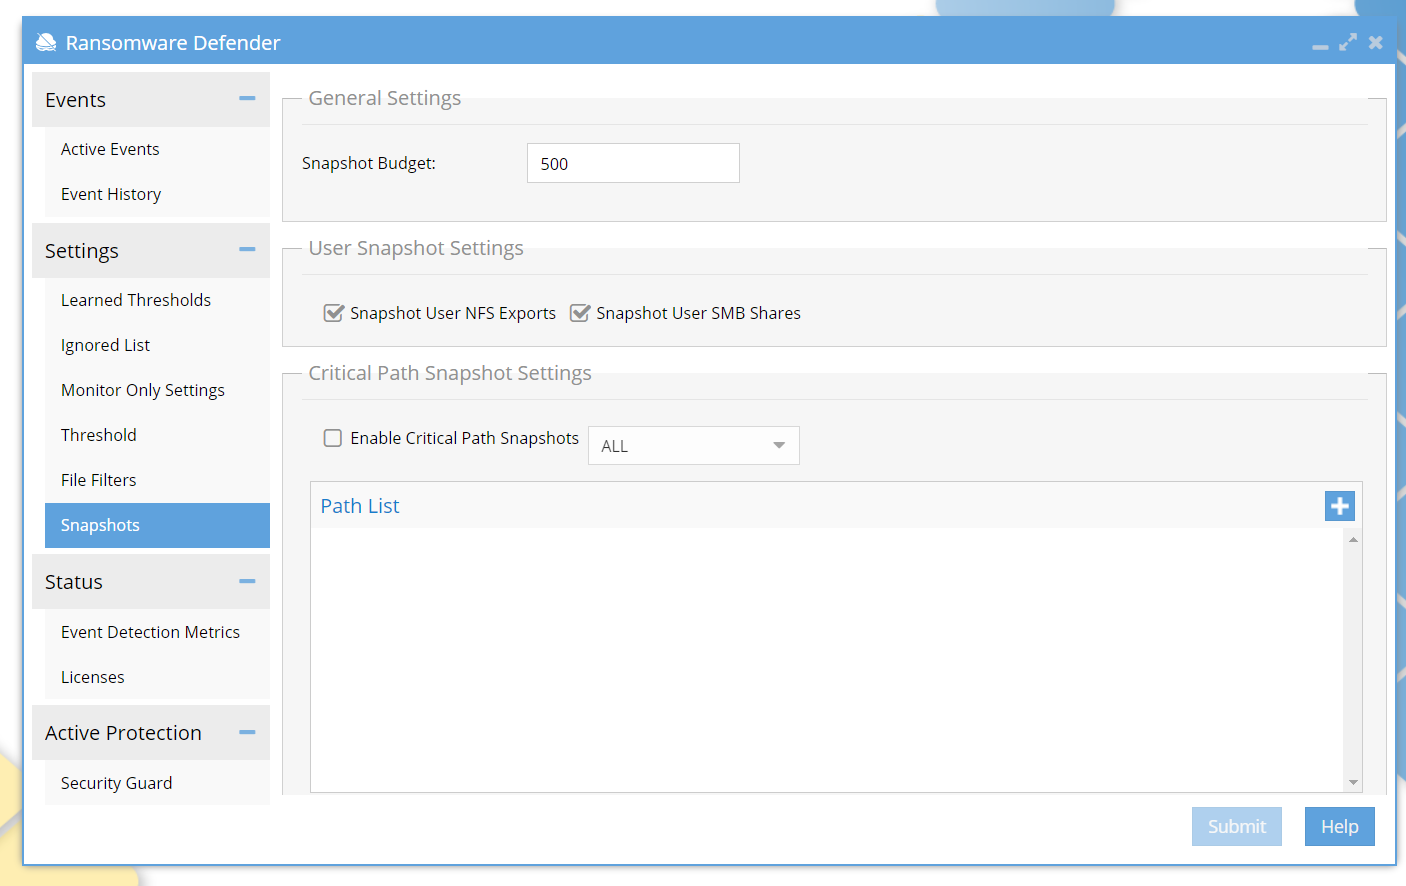Open Active Events page
1406x886 pixels.
(157, 149)
